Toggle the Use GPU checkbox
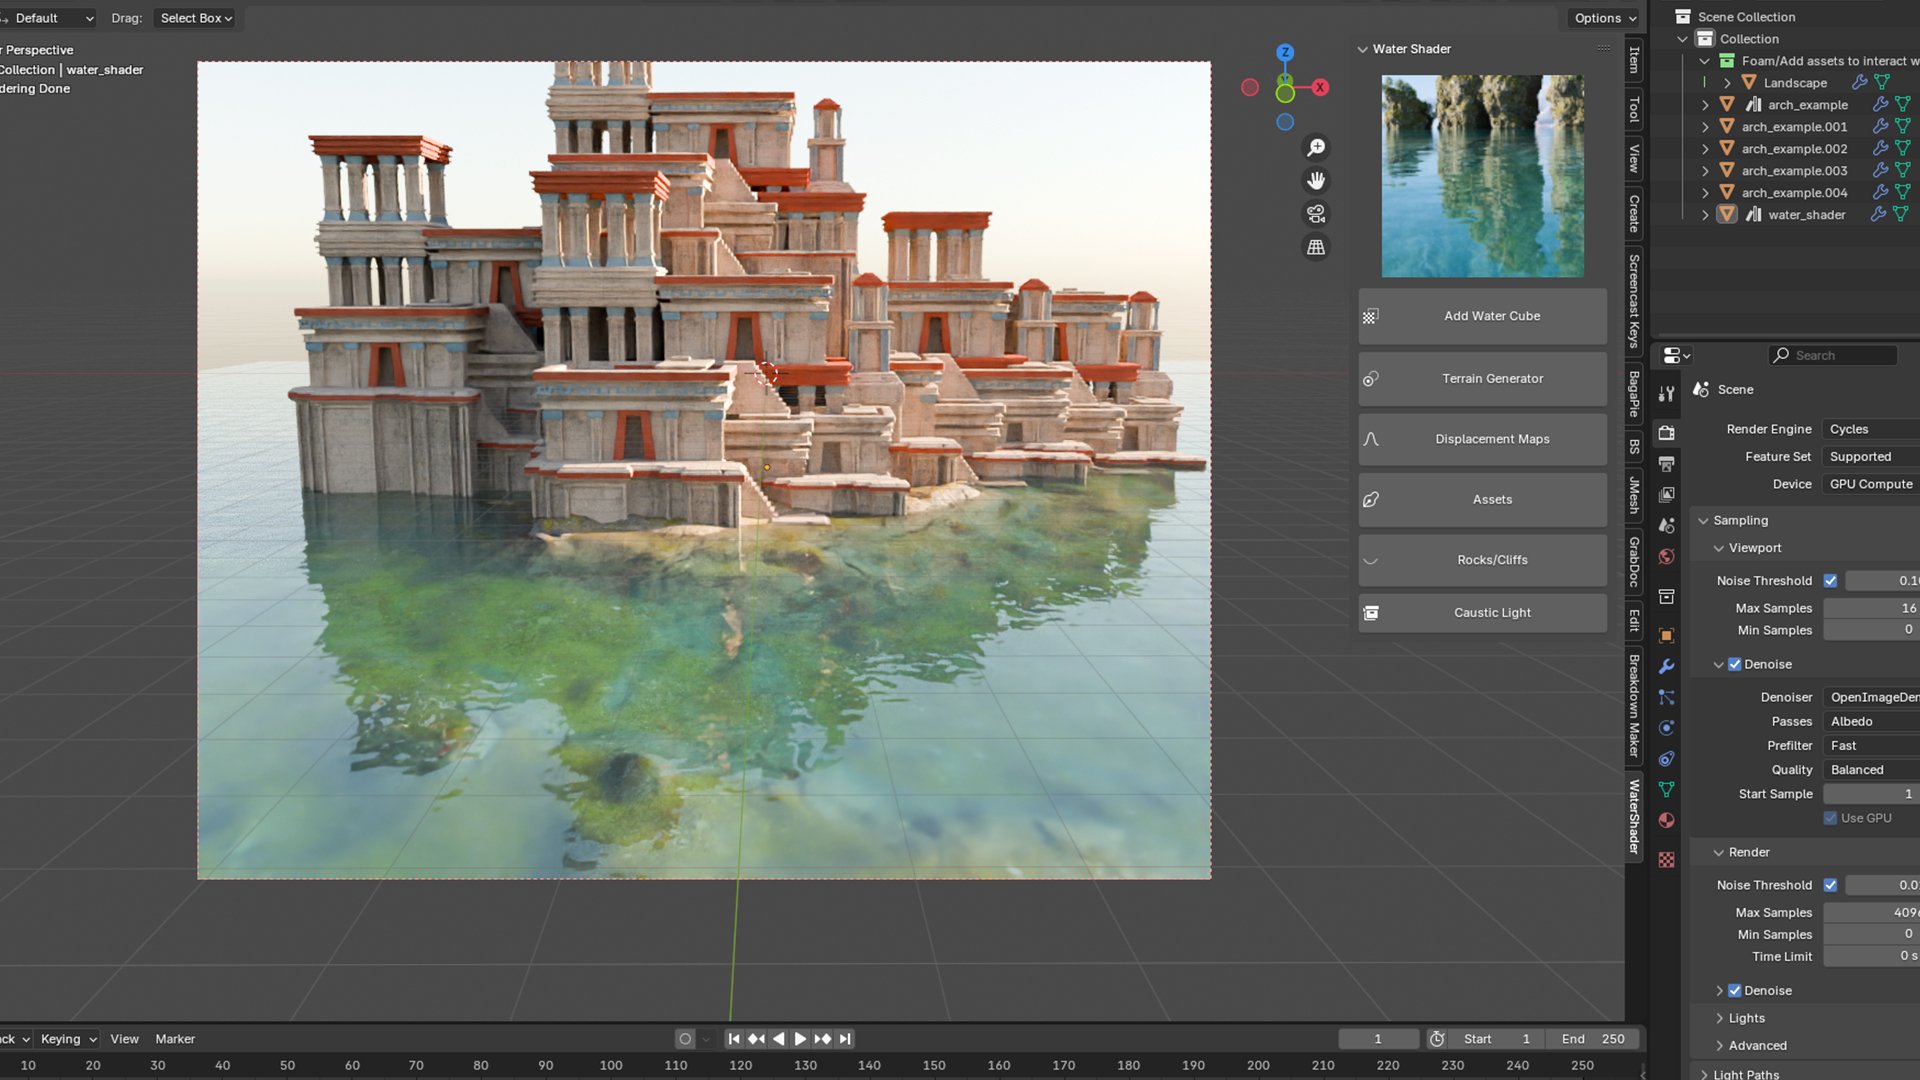The width and height of the screenshot is (1920, 1080). 1833,817
